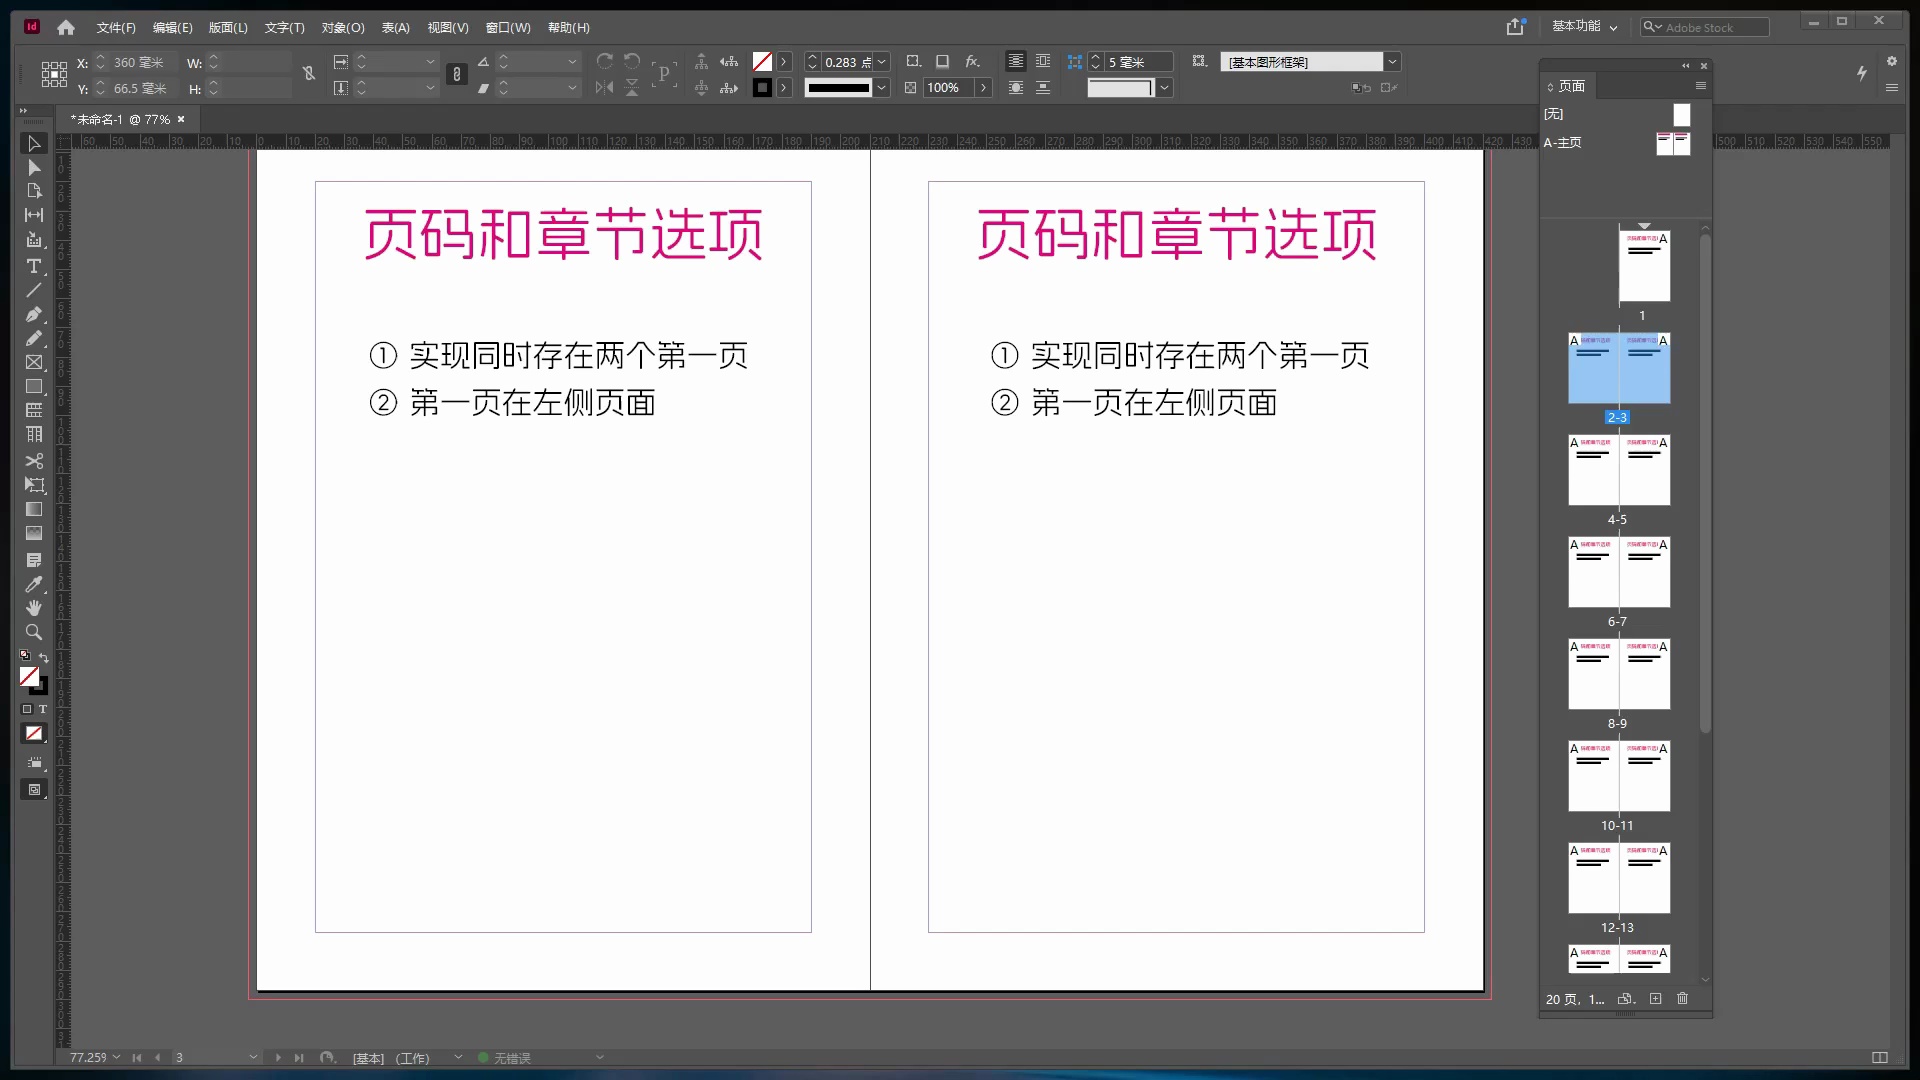Select the Gradient Feather tool
The height and width of the screenshot is (1080, 1920).
pyautogui.click(x=34, y=533)
